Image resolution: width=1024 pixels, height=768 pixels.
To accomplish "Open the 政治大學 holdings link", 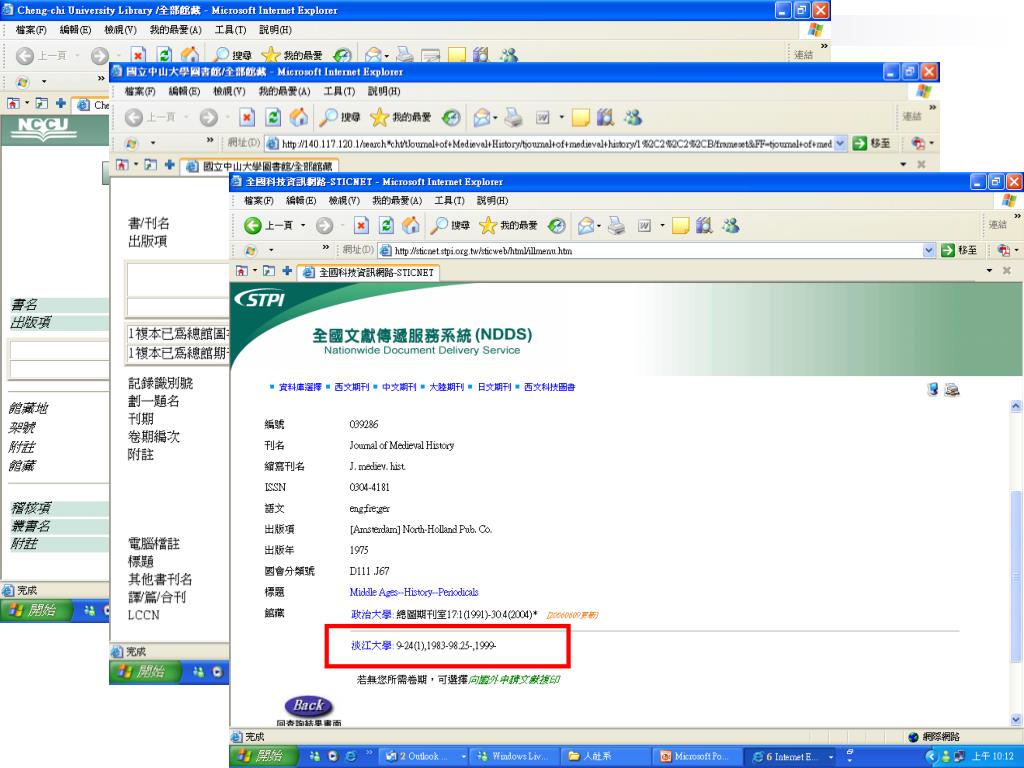I will (x=371, y=615).
